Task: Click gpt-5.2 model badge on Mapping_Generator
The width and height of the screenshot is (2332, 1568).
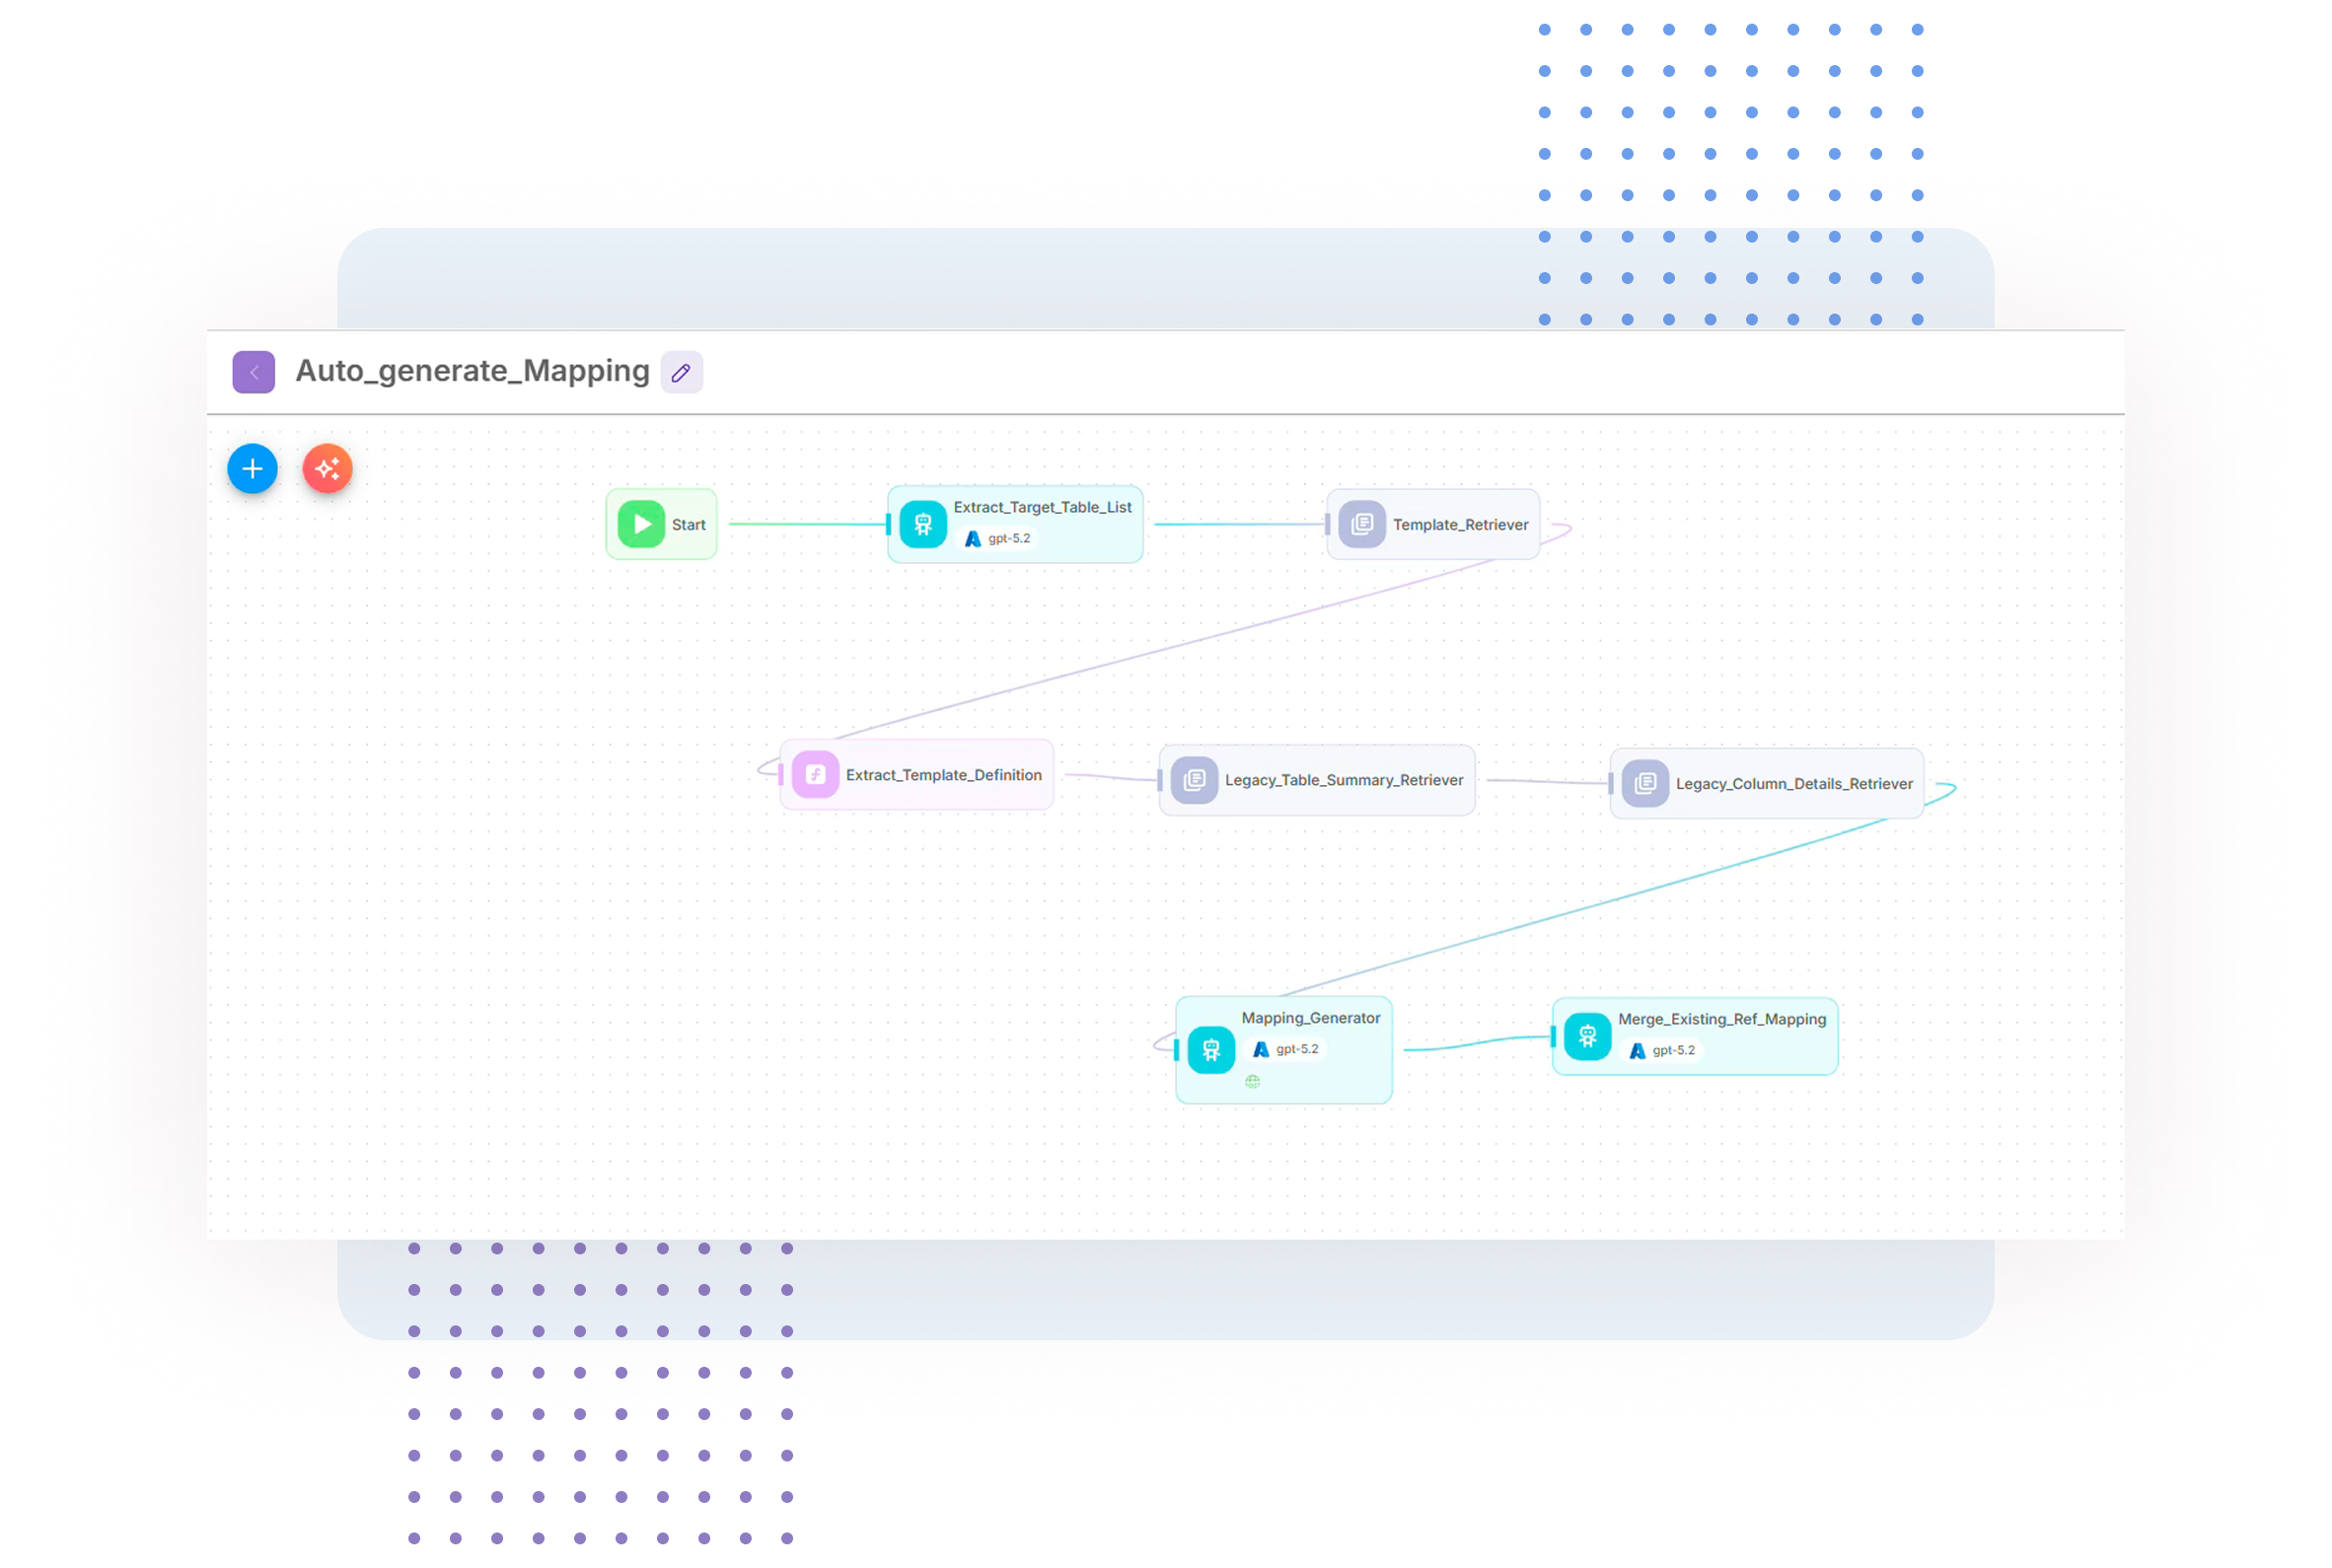Action: point(1286,1050)
